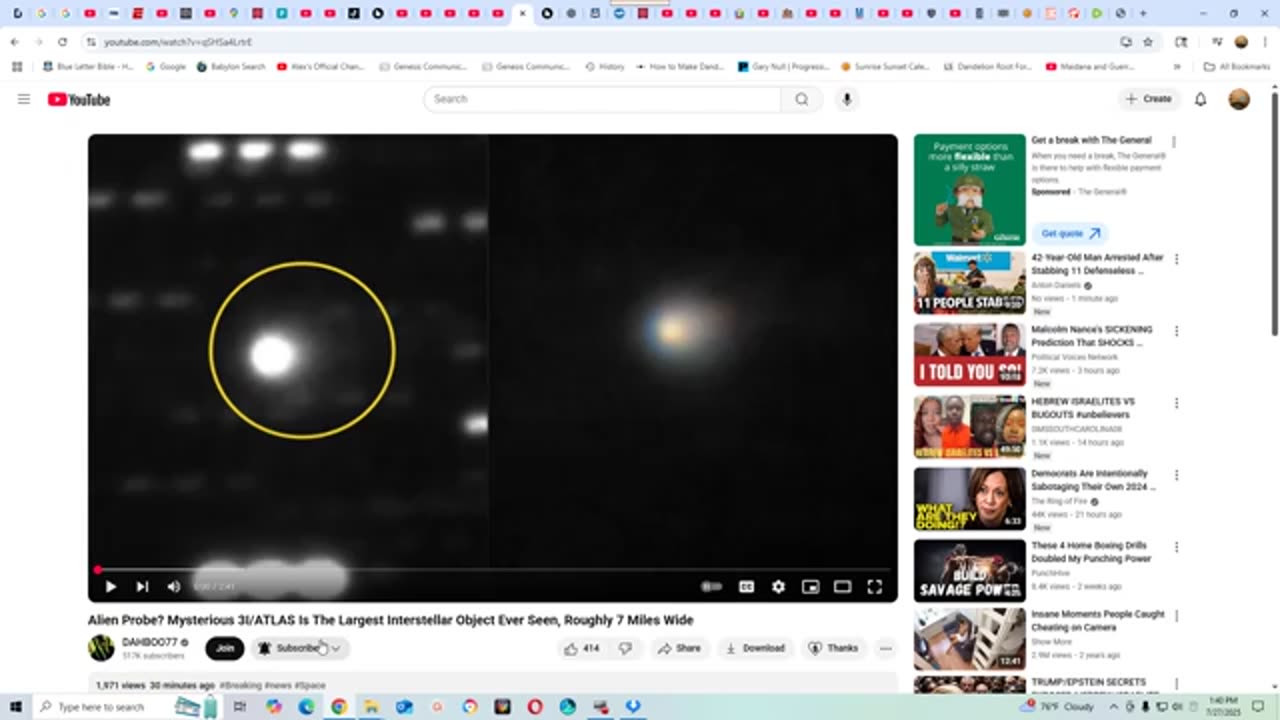
Task: Like the video with thumbs up
Action: click(x=581, y=648)
